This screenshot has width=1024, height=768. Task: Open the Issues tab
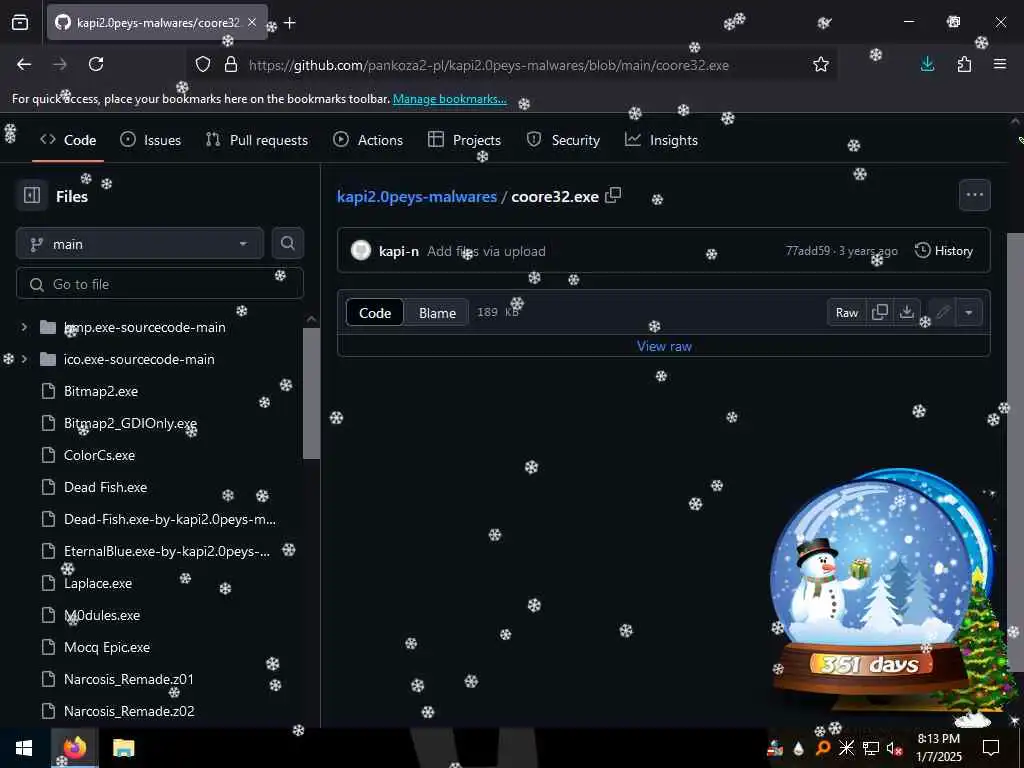click(151, 140)
